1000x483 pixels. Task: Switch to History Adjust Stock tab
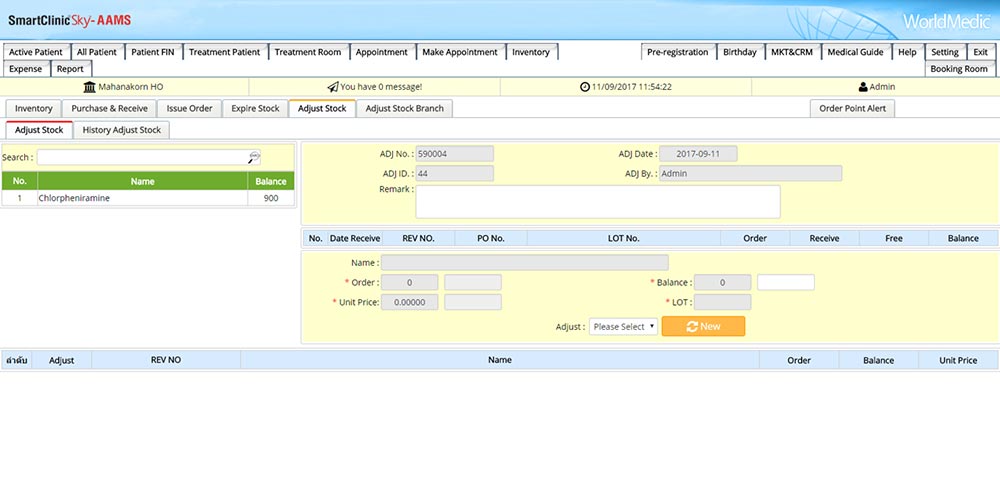[x=121, y=130]
